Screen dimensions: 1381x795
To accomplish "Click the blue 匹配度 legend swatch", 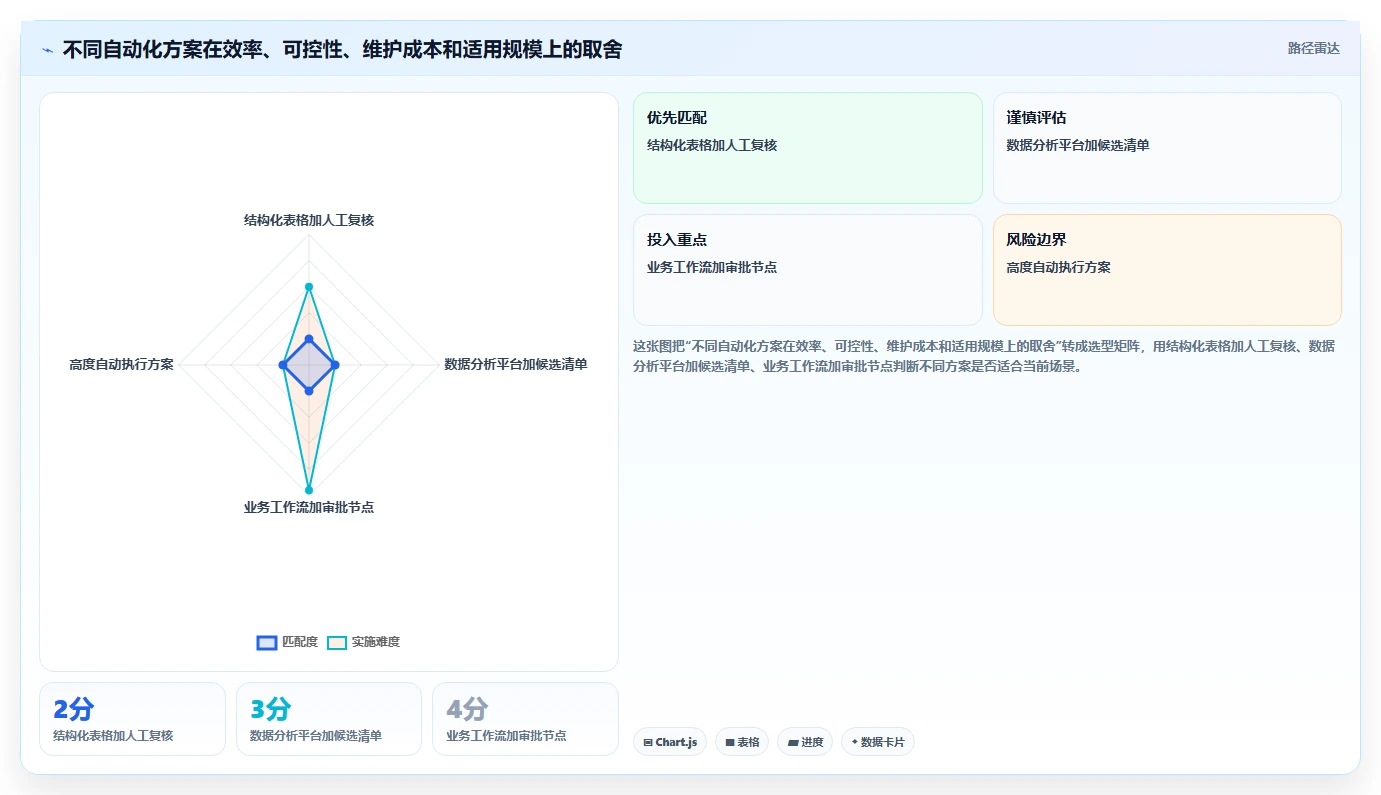I will click(267, 642).
